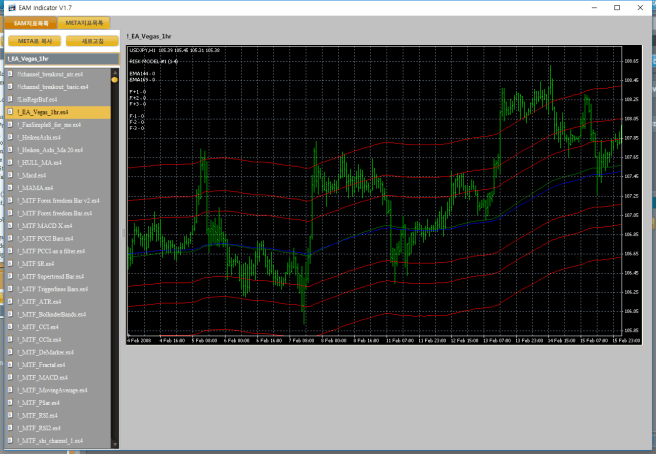Select !!channel_breakout_basic.ex4 in the indicator list

(53, 87)
